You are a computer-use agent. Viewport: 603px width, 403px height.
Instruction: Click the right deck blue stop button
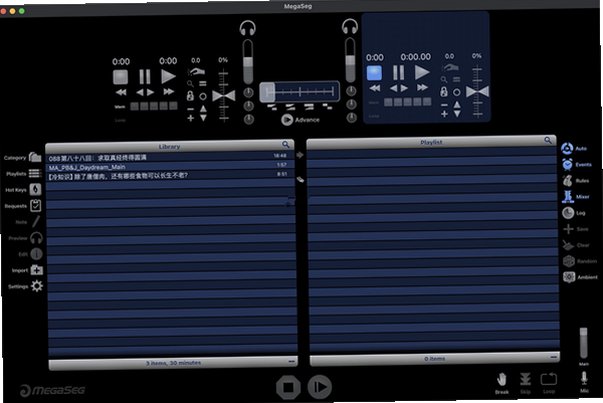click(x=374, y=73)
